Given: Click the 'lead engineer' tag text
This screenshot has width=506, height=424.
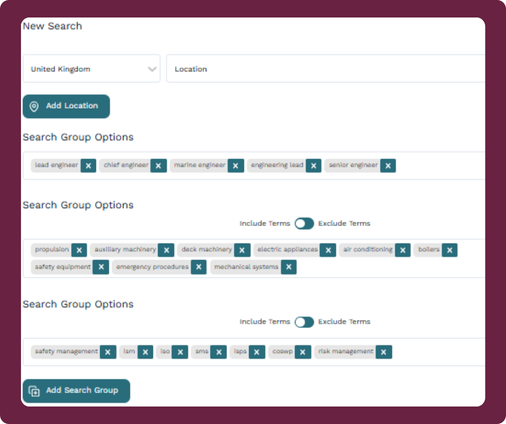Looking at the screenshot, I should [x=56, y=165].
